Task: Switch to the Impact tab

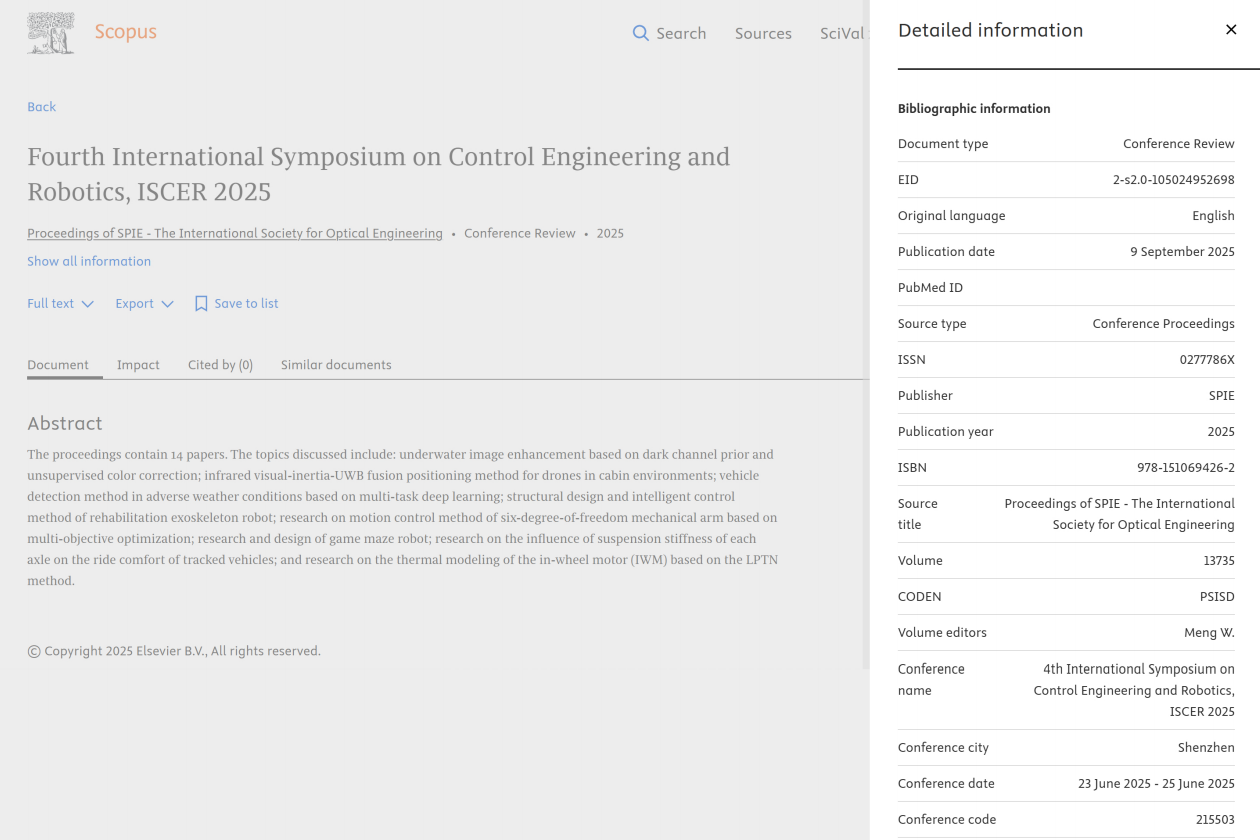Action: point(138,365)
